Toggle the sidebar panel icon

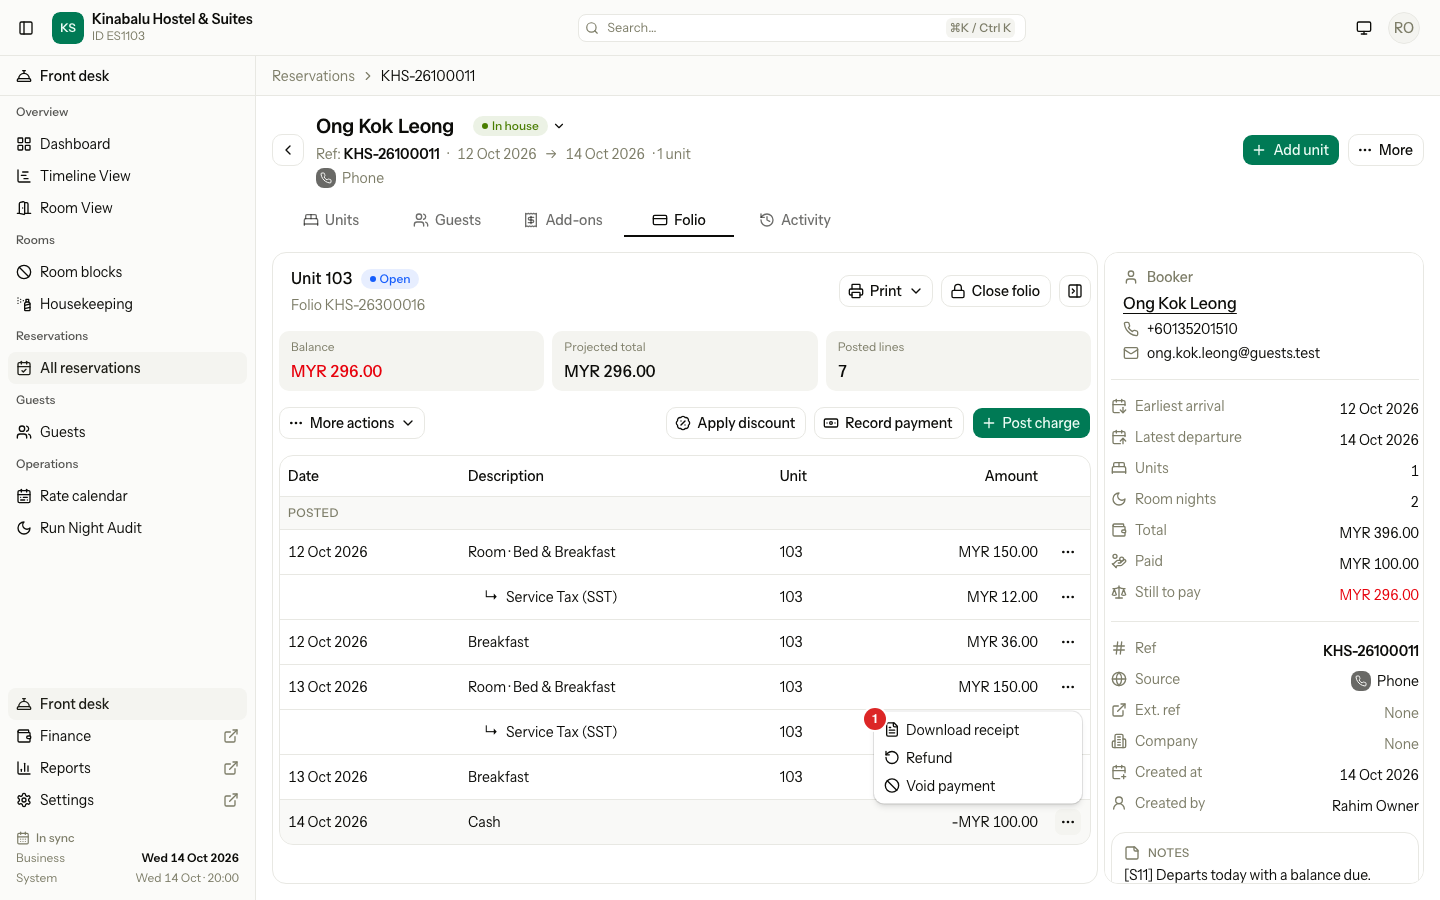[x=27, y=28]
